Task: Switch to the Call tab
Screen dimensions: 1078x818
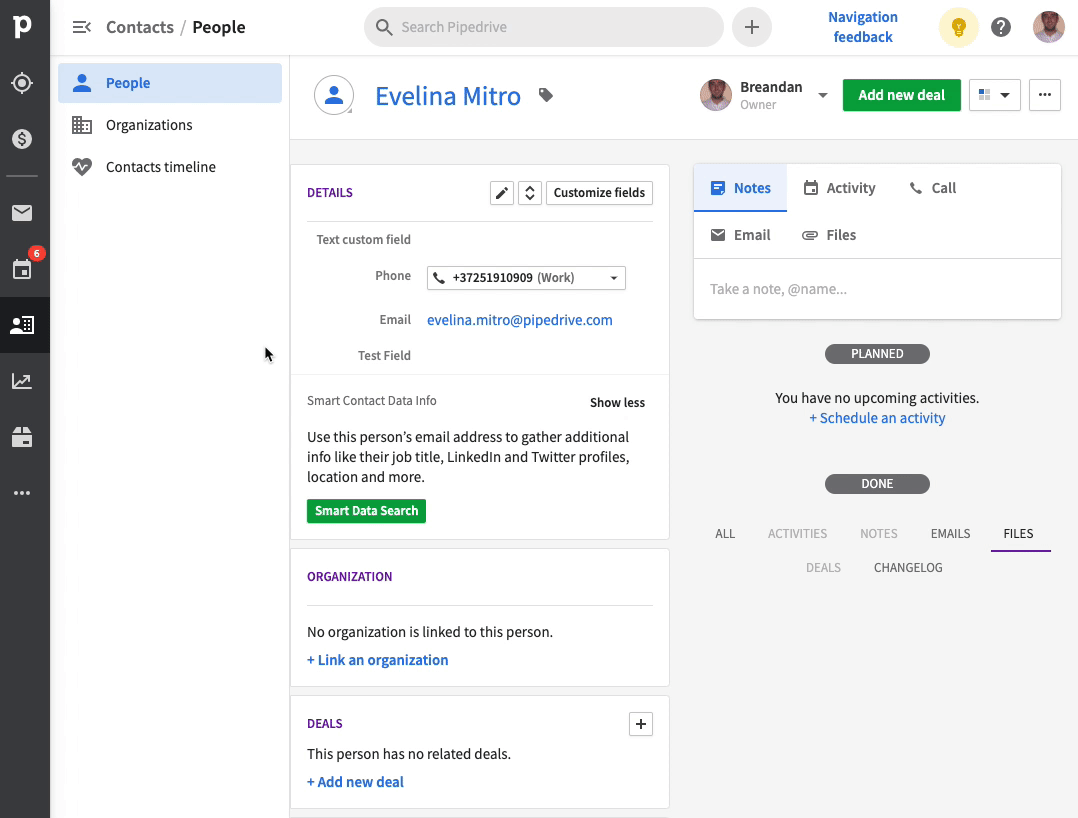Action: (933, 188)
